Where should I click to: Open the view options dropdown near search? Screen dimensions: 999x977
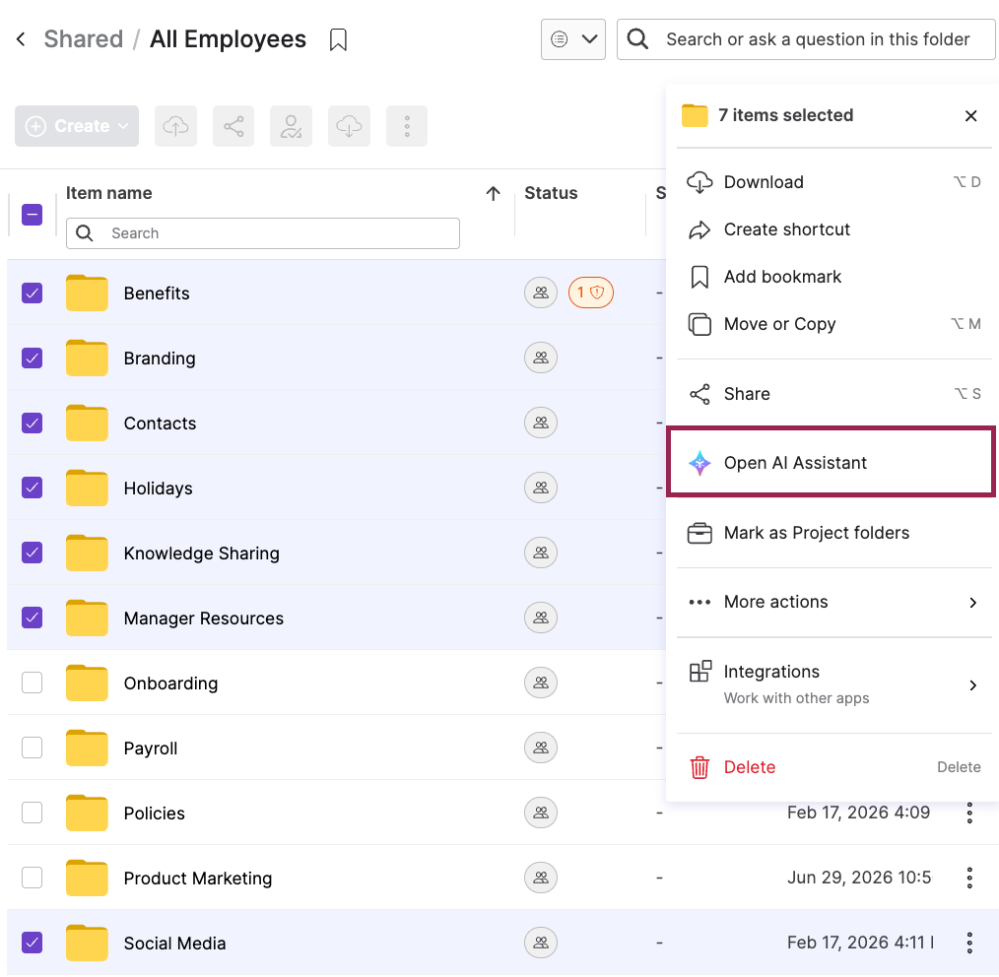[x=573, y=40]
